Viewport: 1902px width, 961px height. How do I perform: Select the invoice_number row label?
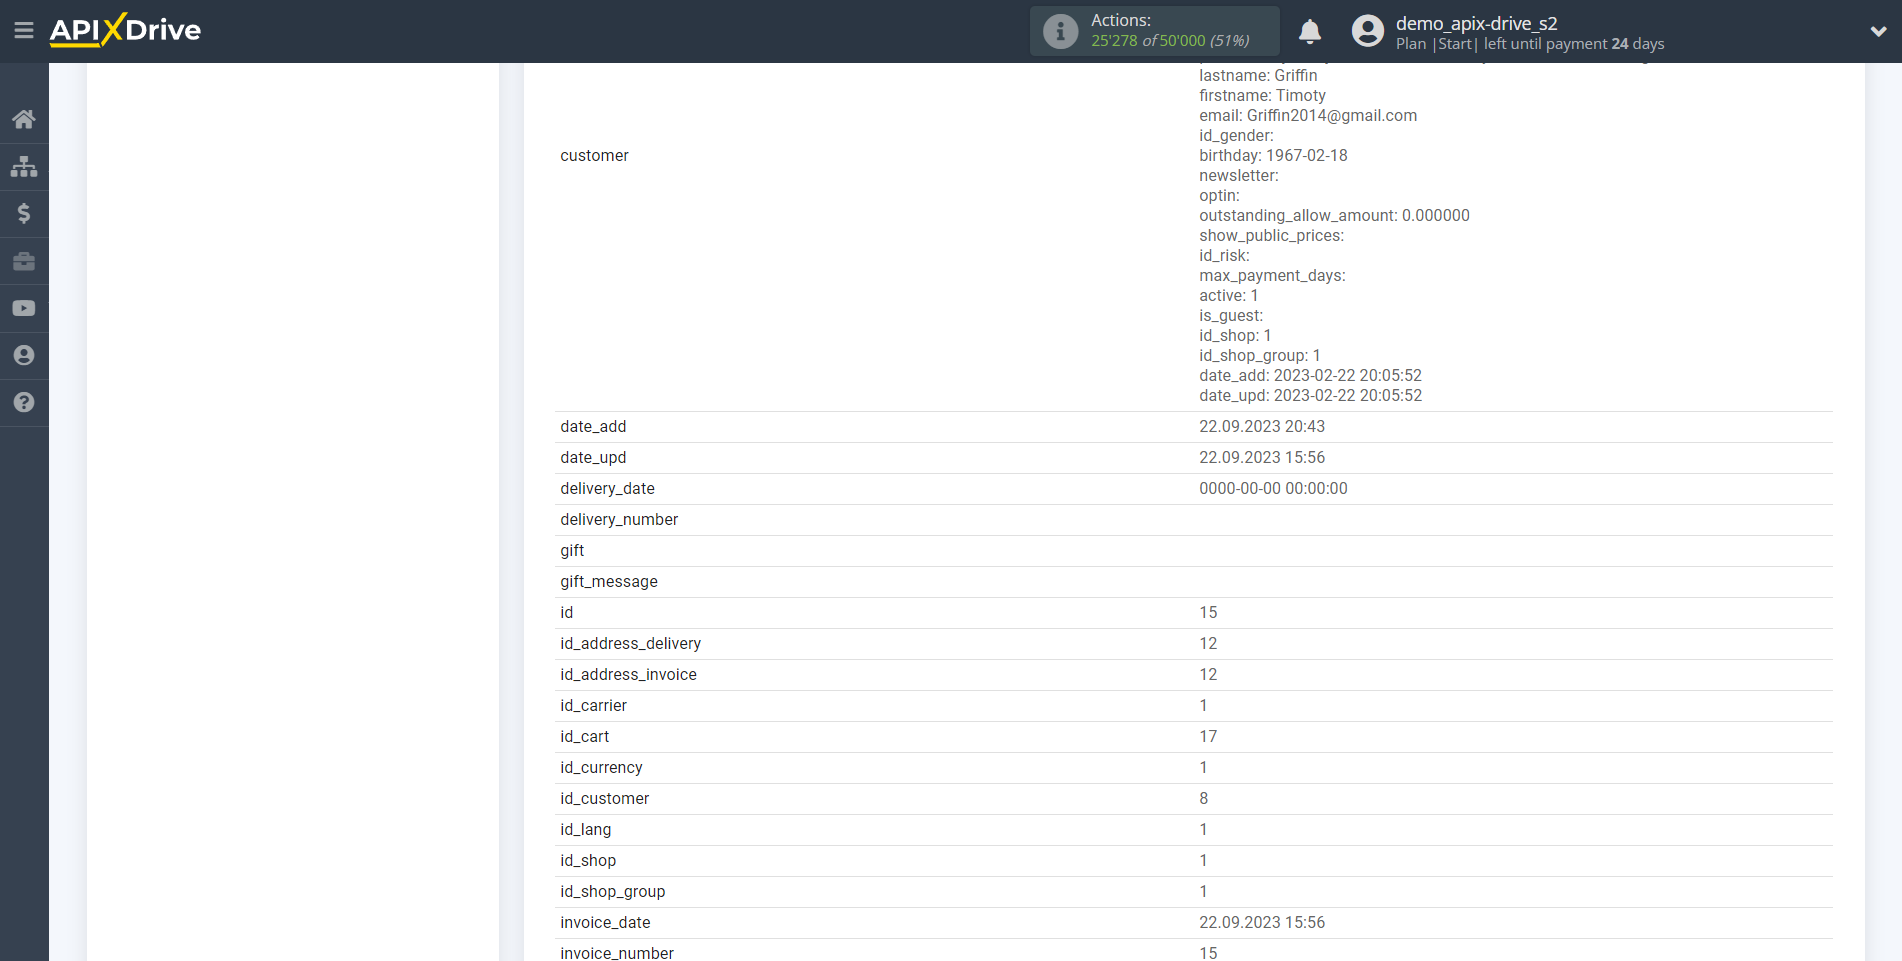pyautogui.click(x=617, y=953)
